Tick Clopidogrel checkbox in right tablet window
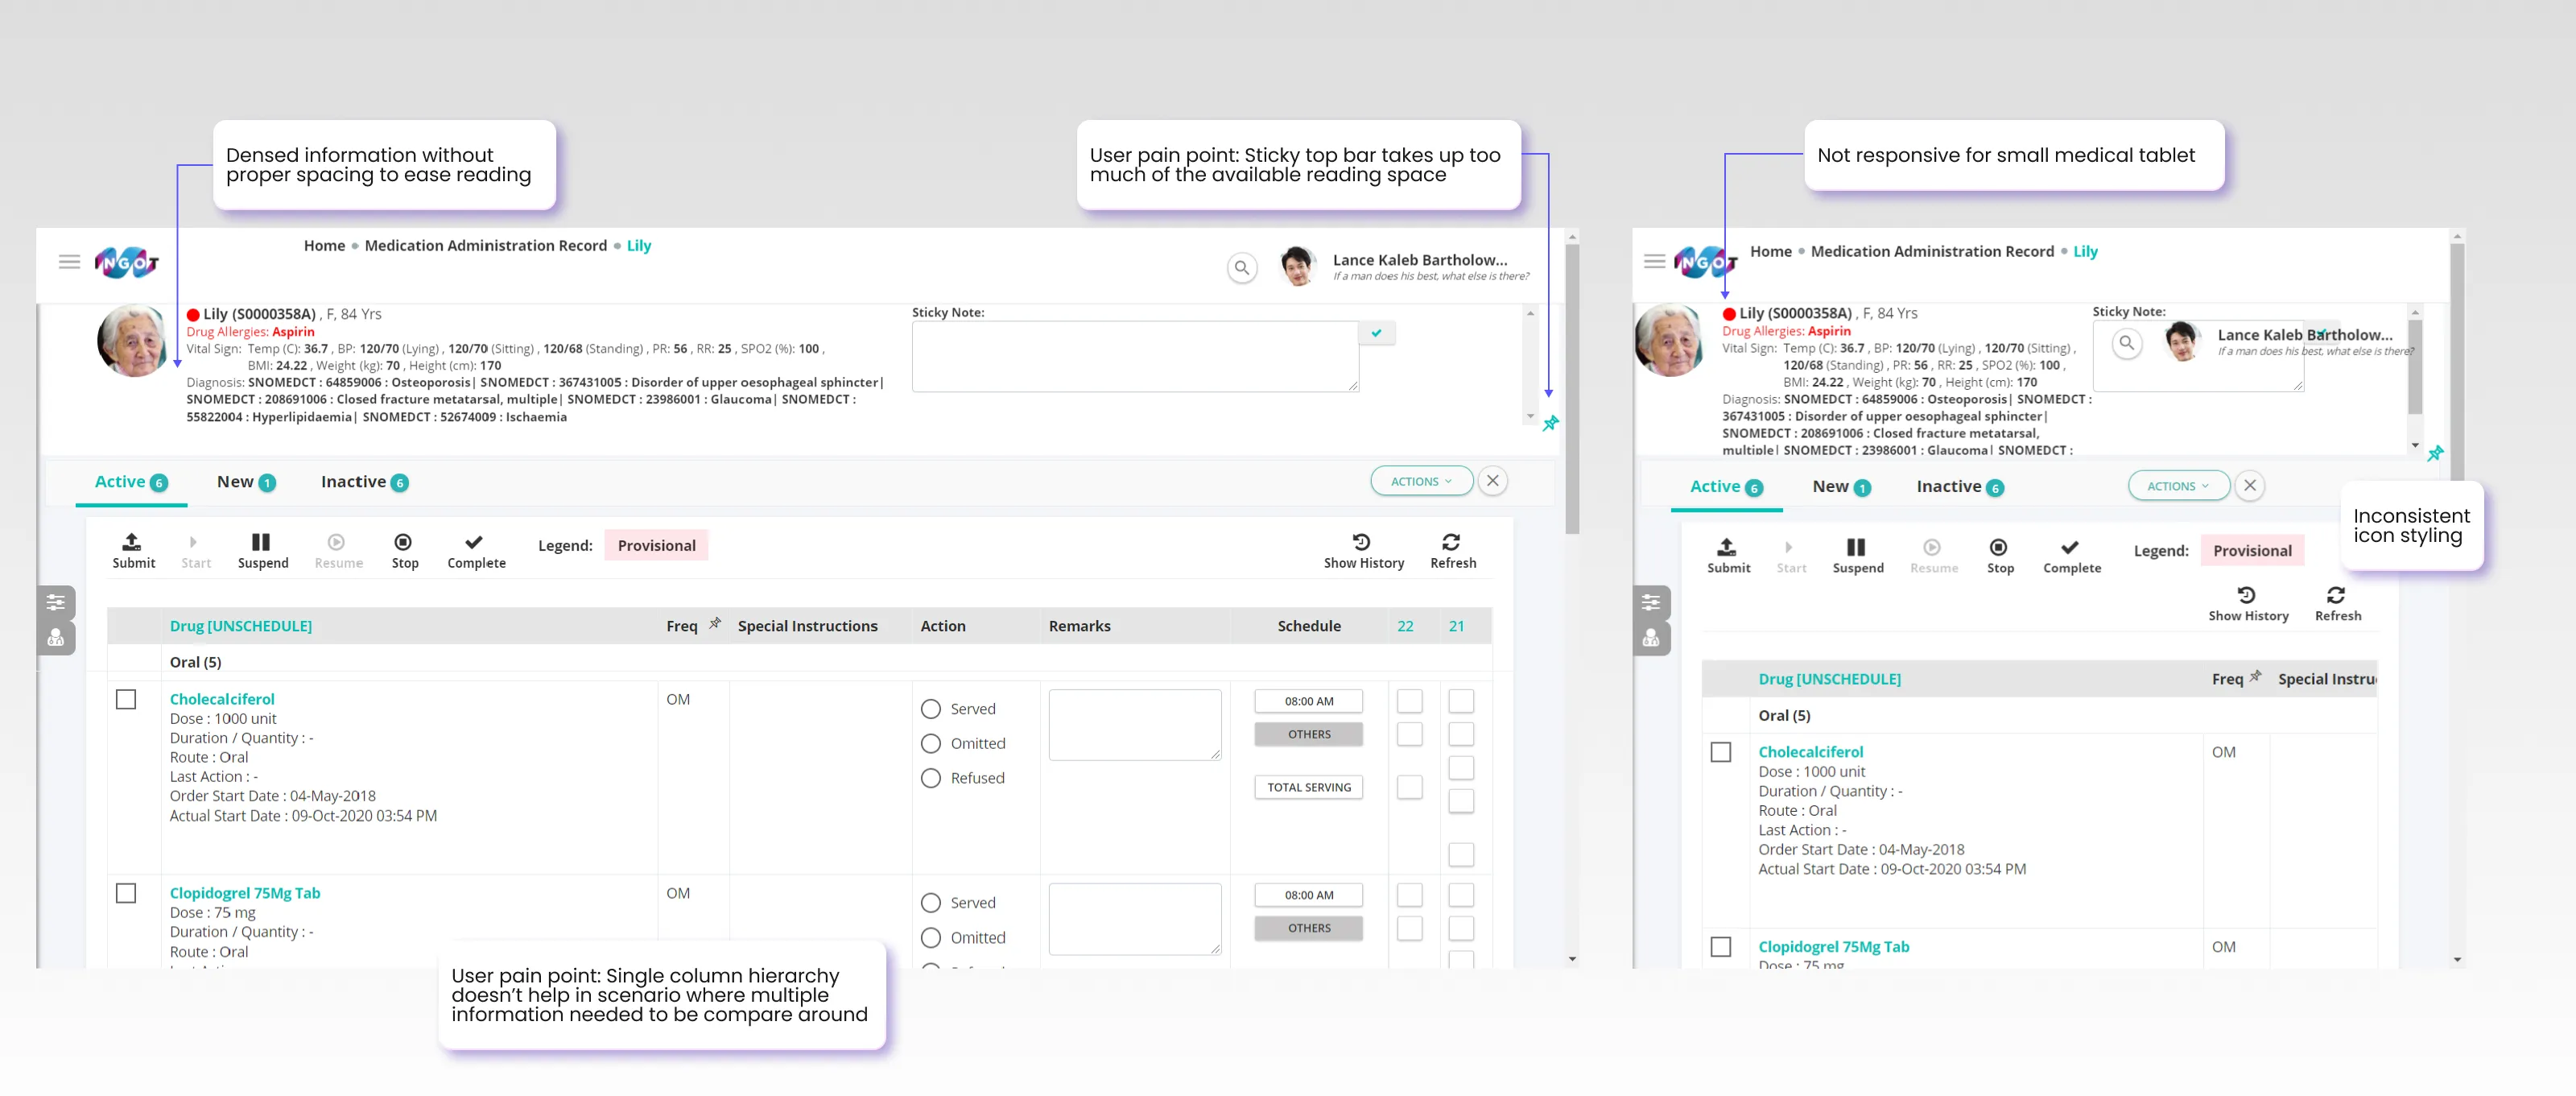The height and width of the screenshot is (1096, 2576). tap(1721, 946)
